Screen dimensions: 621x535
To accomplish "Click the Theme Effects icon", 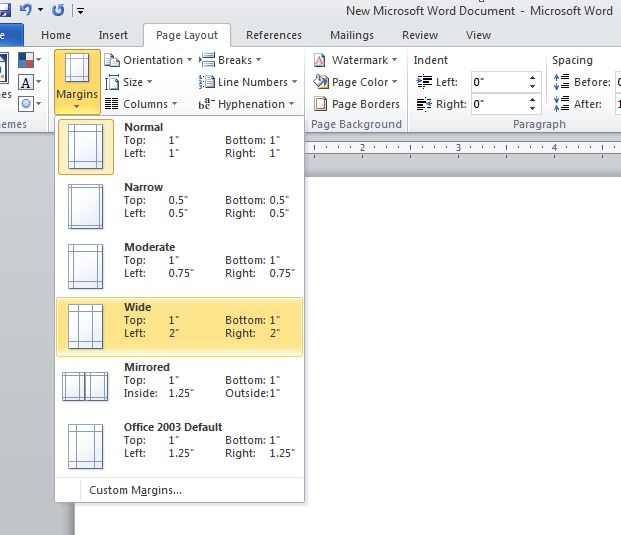I will pyautogui.click(x=26, y=104).
